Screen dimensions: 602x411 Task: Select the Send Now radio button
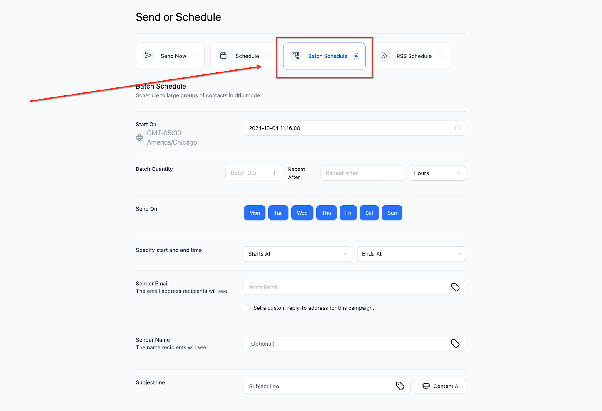(x=195, y=56)
